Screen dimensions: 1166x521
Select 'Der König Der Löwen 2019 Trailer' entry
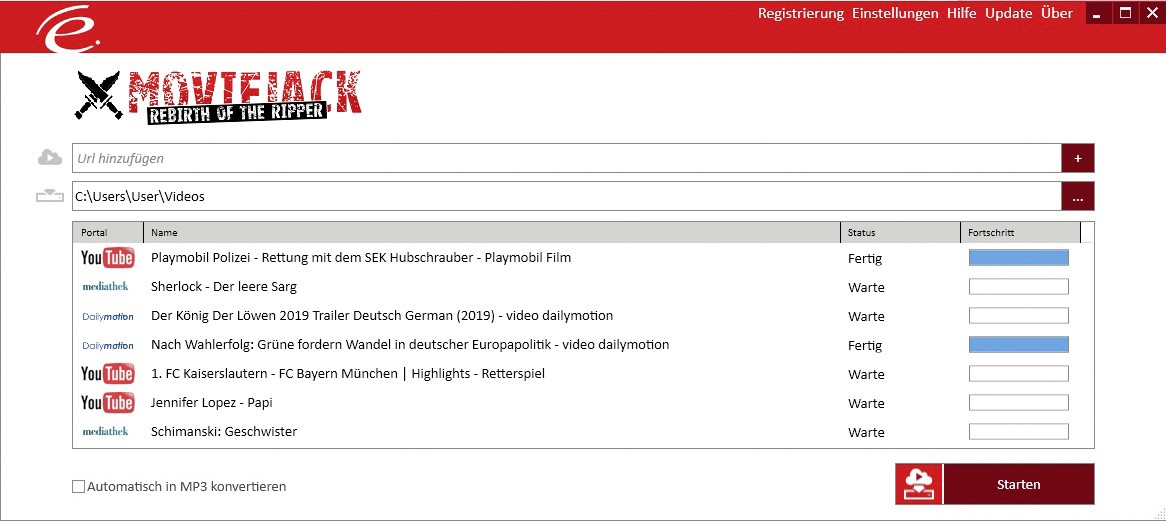pos(382,316)
